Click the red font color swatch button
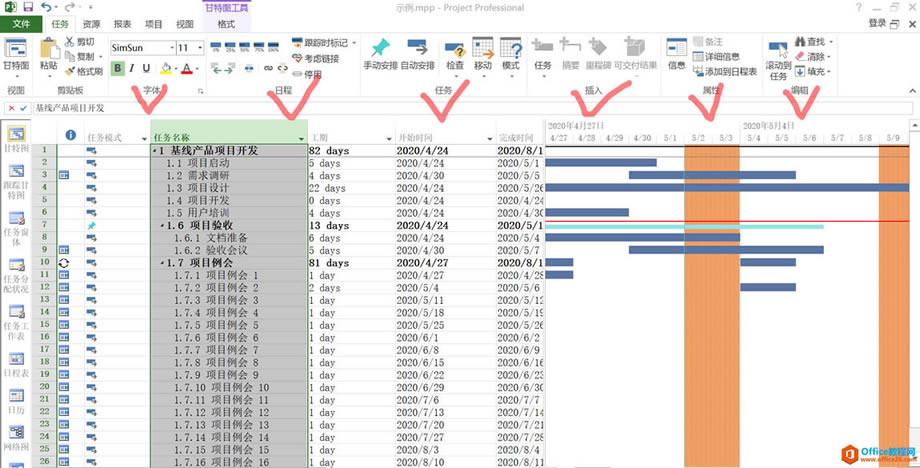 [187, 69]
